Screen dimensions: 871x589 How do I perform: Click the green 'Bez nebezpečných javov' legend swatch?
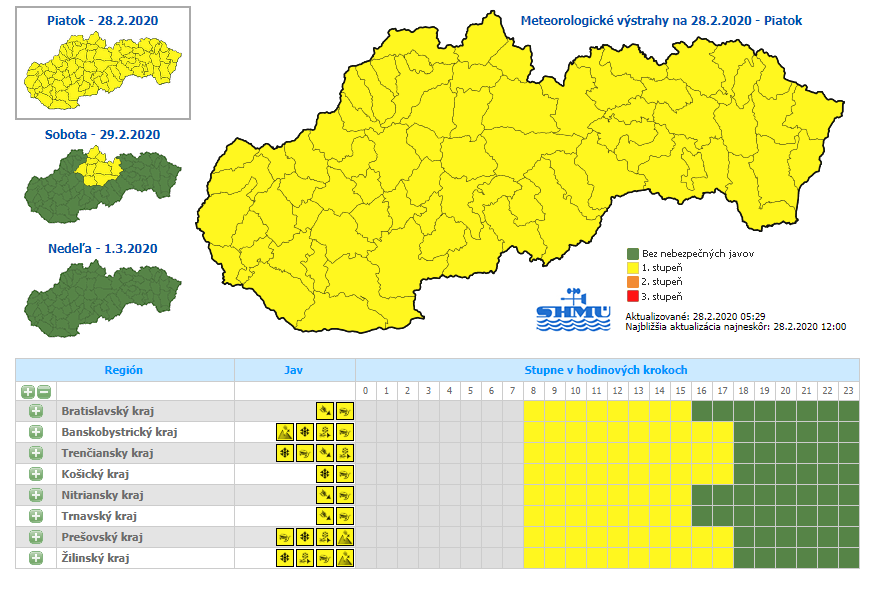point(633,254)
